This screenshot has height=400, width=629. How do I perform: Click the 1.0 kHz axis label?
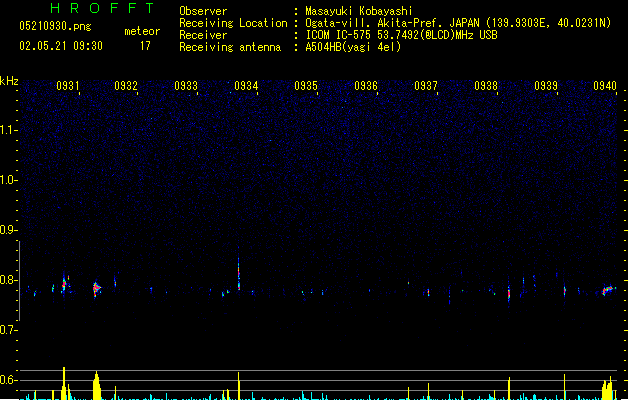8,180
